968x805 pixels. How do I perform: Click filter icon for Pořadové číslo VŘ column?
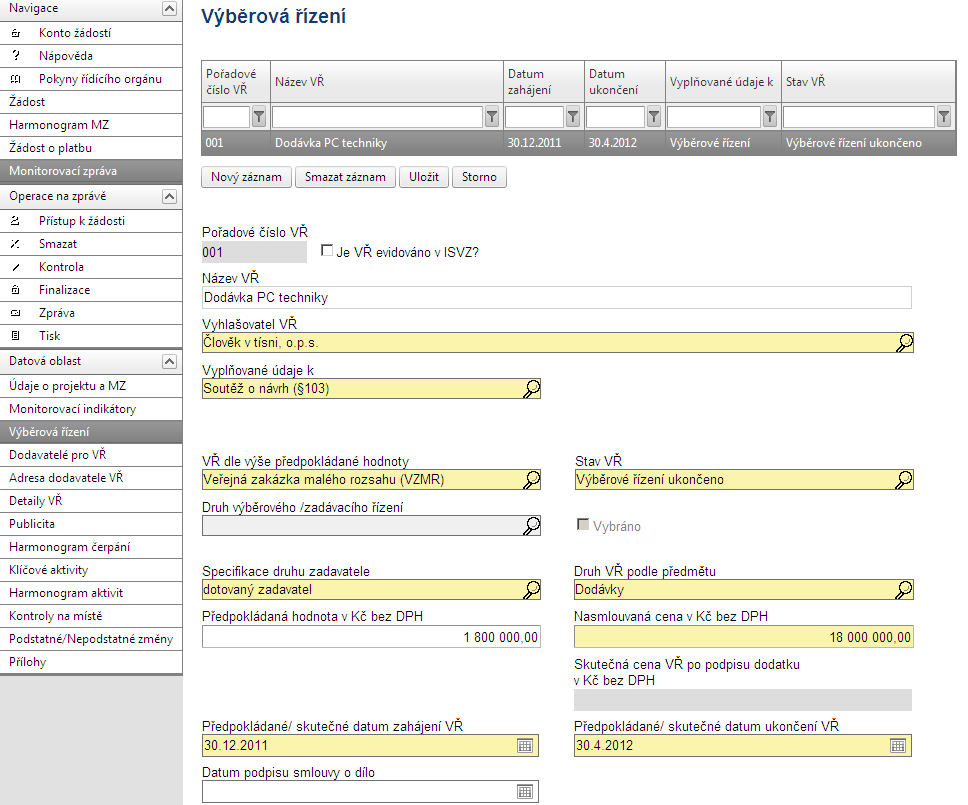coord(259,116)
